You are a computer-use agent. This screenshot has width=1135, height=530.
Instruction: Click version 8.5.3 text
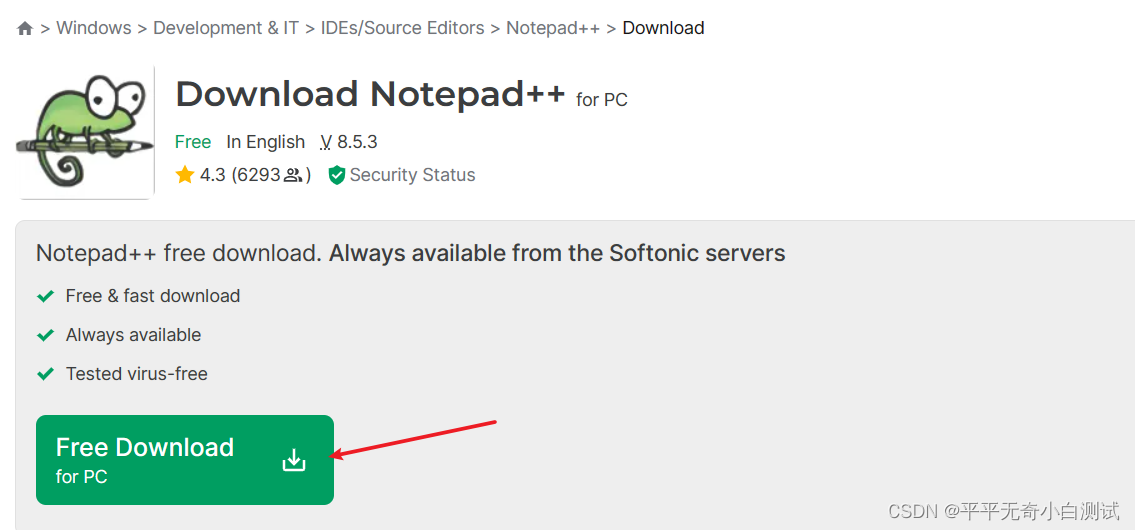(x=357, y=142)
